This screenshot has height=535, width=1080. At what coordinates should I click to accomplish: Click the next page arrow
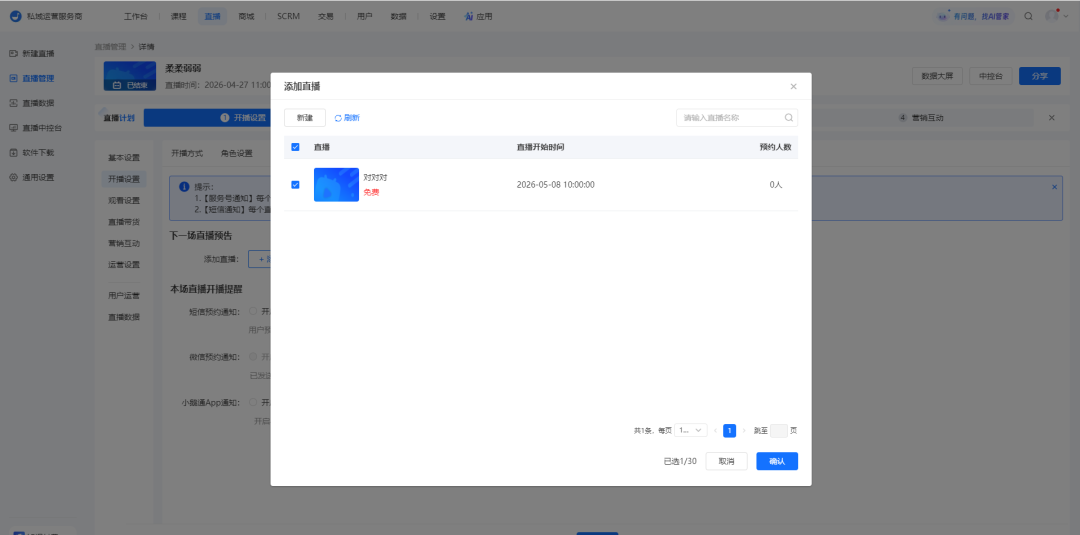pos(744,430)
